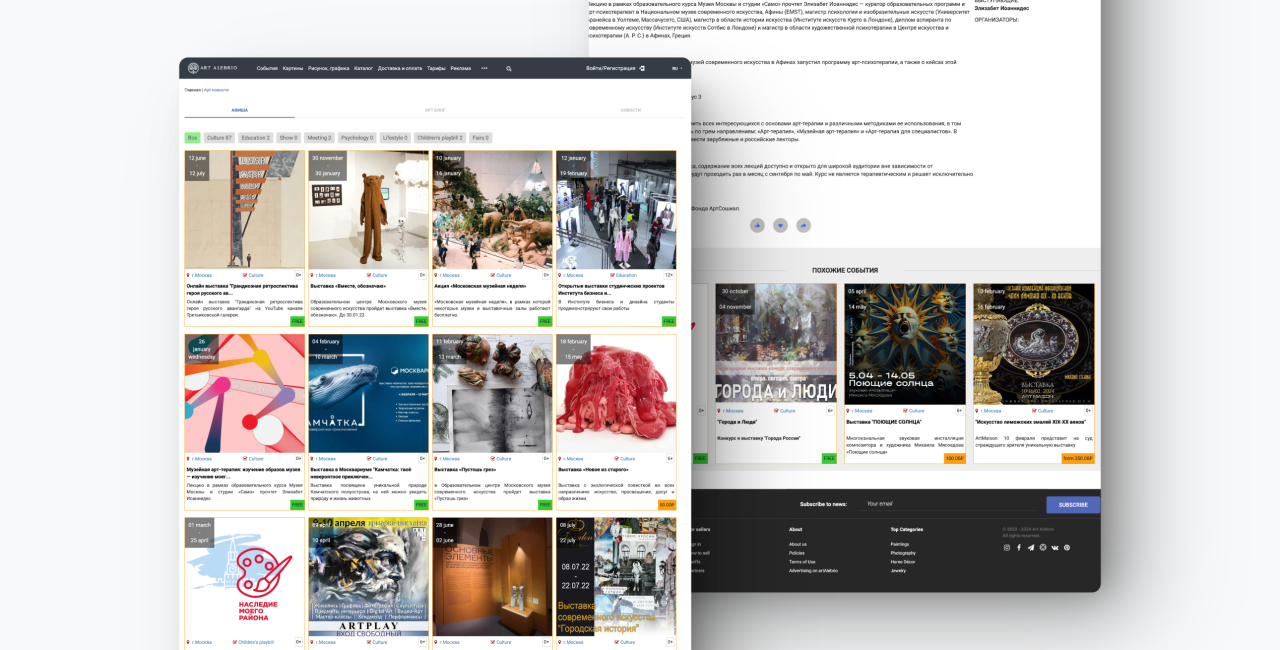The image size is (1280, 650).
Task: Open the Policies footer link
Action: [x=797, y=553]
